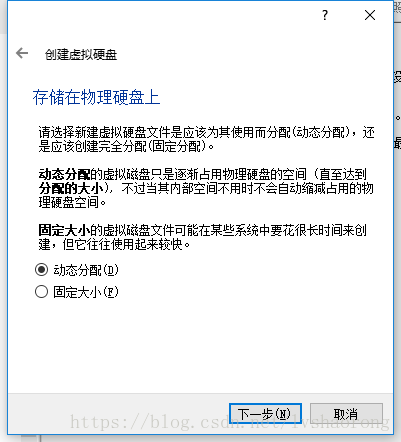Click the line 建，但它往往使用起来较快。
The height and width of the screenshot is (442, 401).
coord(114,244)
